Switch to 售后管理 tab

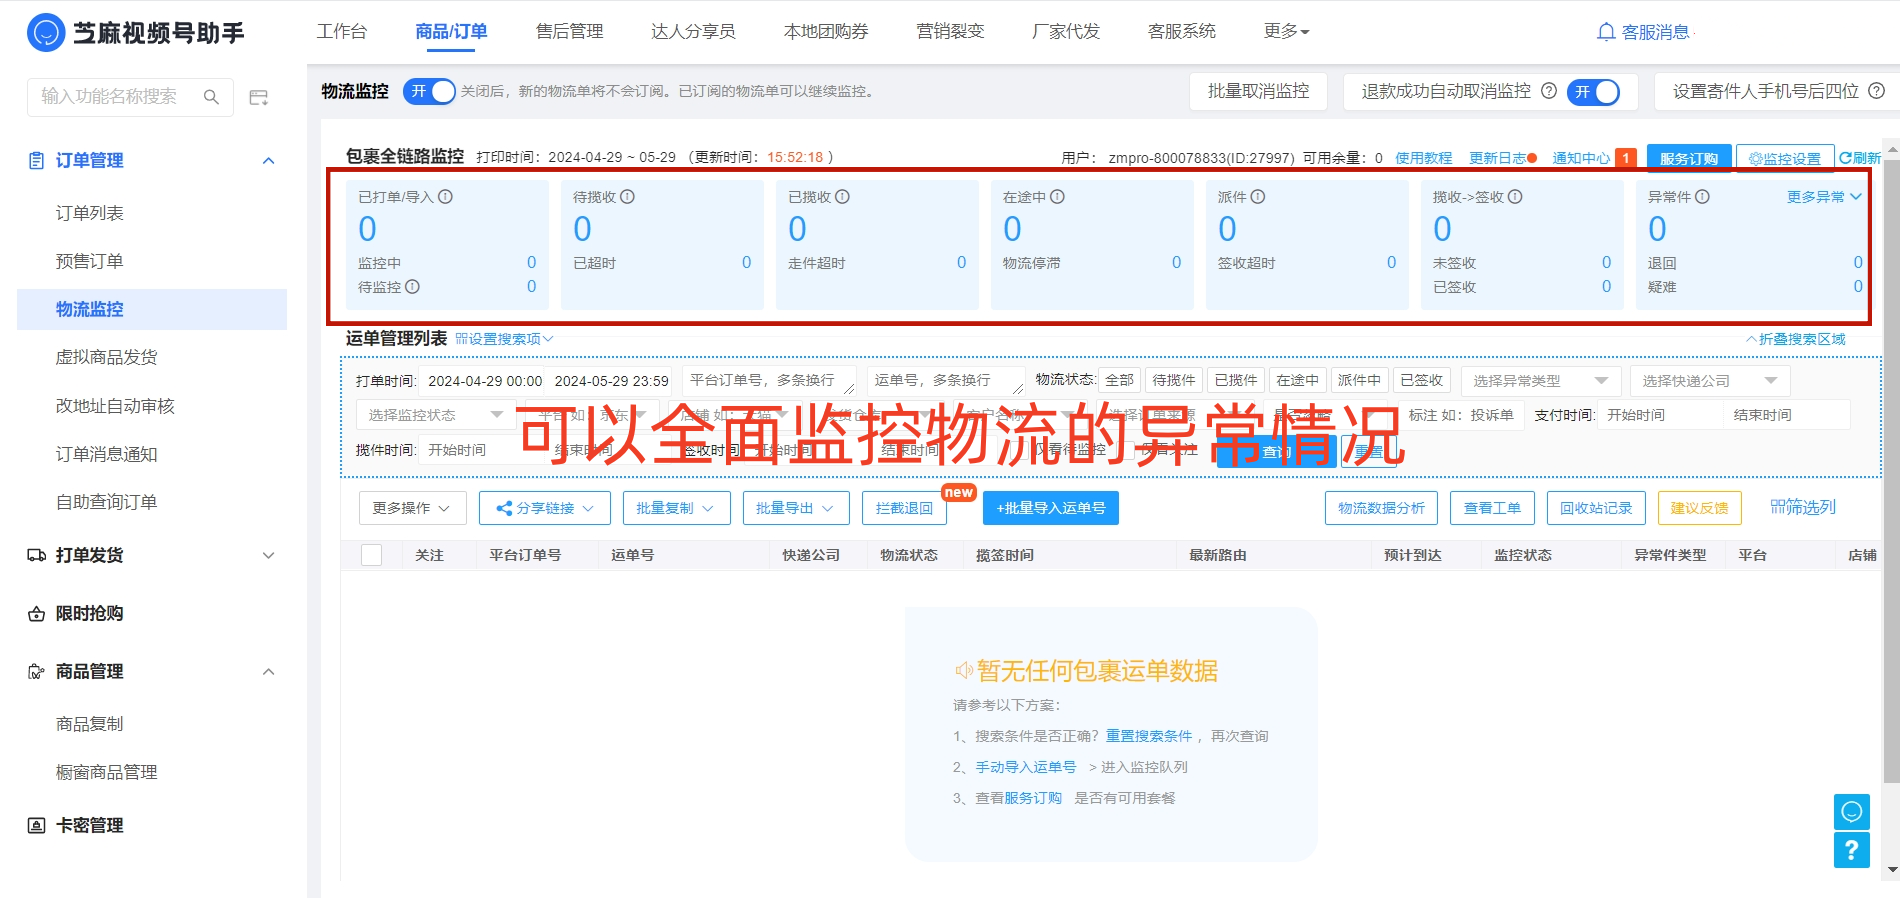pyautogui.click(x=570, y=31)
